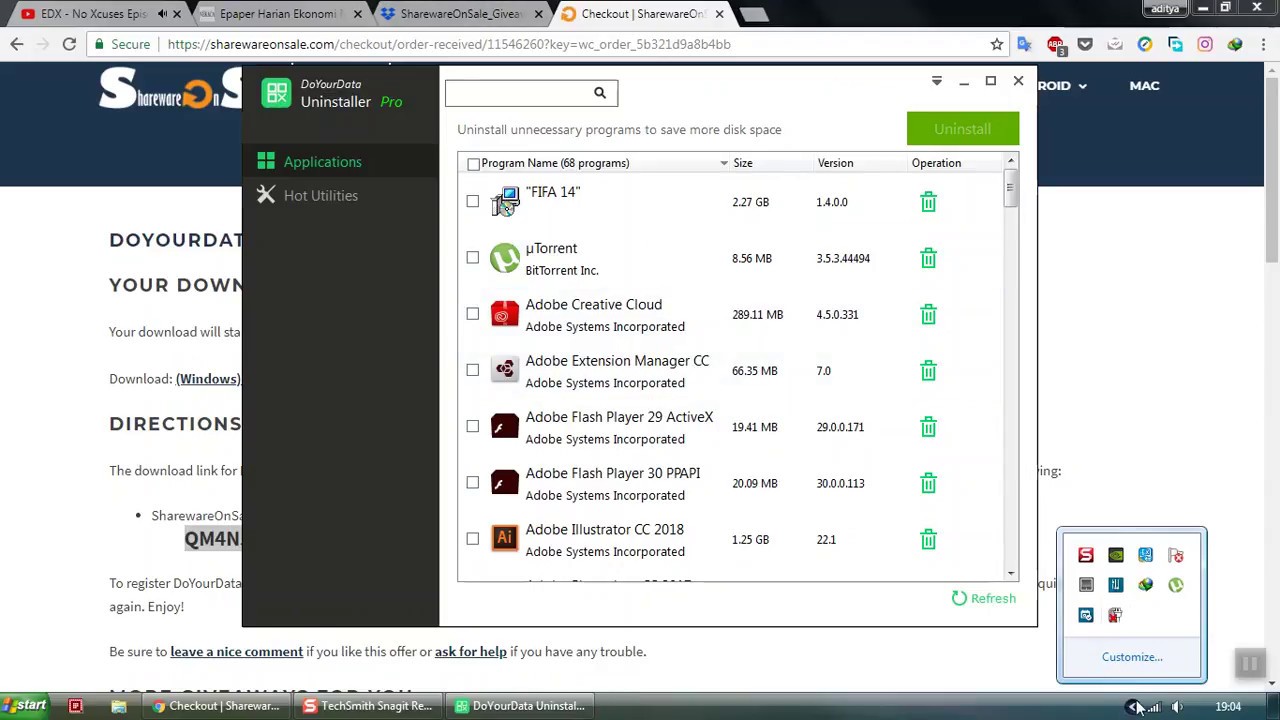Open the 'ask for help' webpage link
Viewport: 1280px width, 720px height.
point(470,652)
